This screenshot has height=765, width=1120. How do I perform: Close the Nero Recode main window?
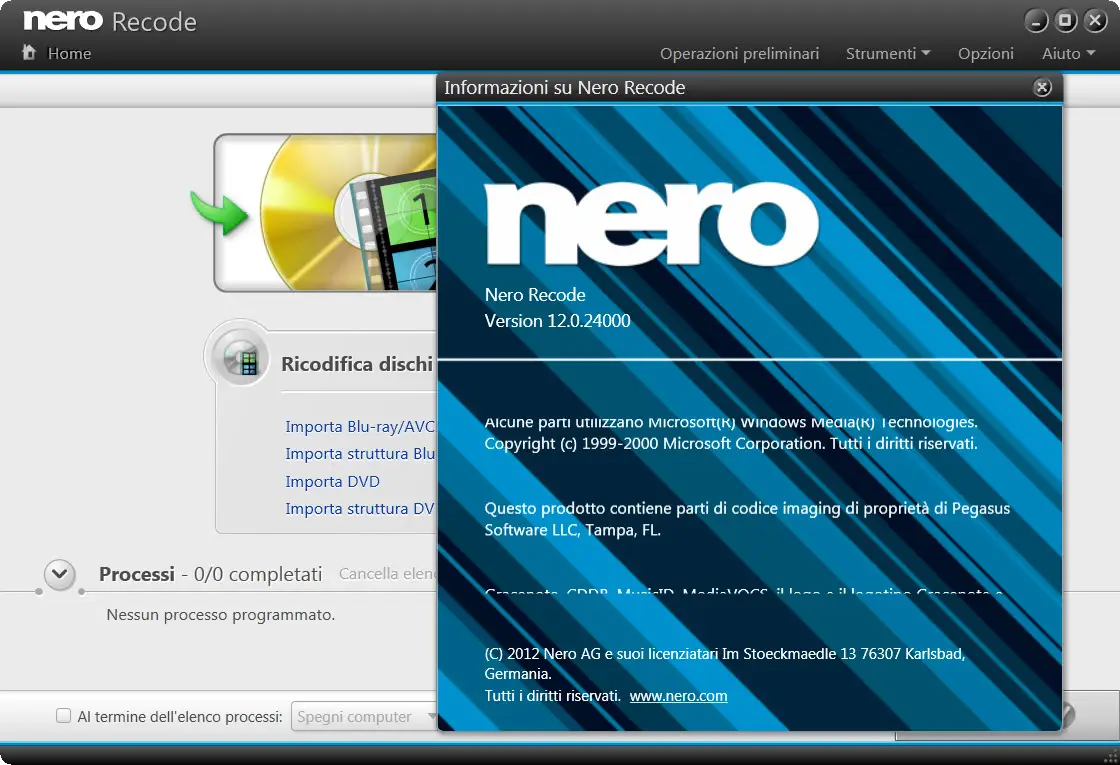pyautogui.click(x=1095, y=21)
